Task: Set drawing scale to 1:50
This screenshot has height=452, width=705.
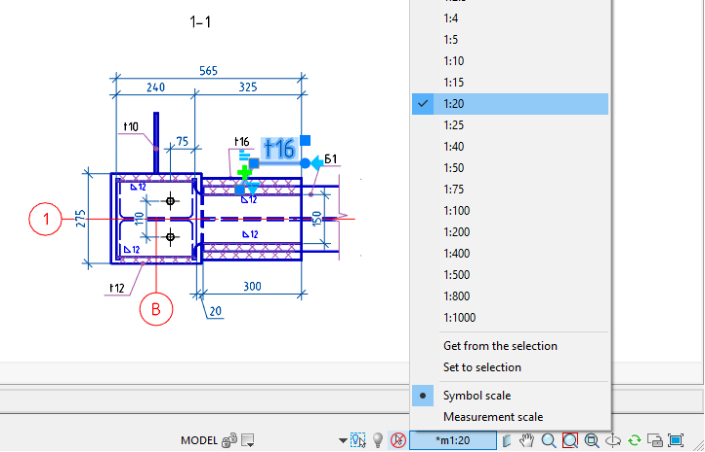Action: click(x=510, y=168)
